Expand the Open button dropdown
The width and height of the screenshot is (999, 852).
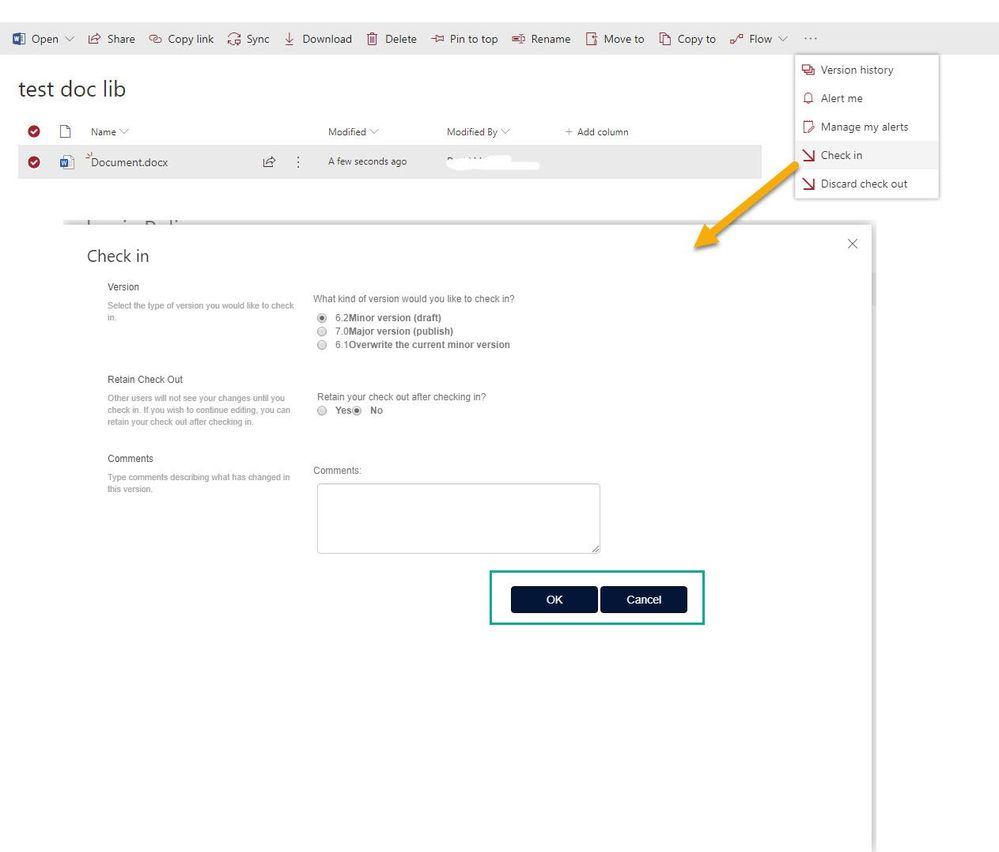click(x=68, y=38)
